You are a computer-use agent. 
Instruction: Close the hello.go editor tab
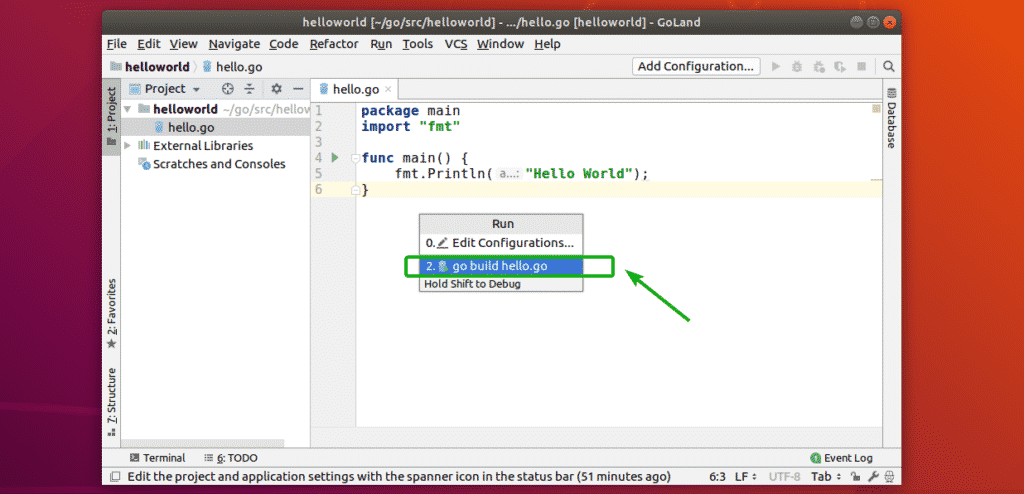click(388, 89)
